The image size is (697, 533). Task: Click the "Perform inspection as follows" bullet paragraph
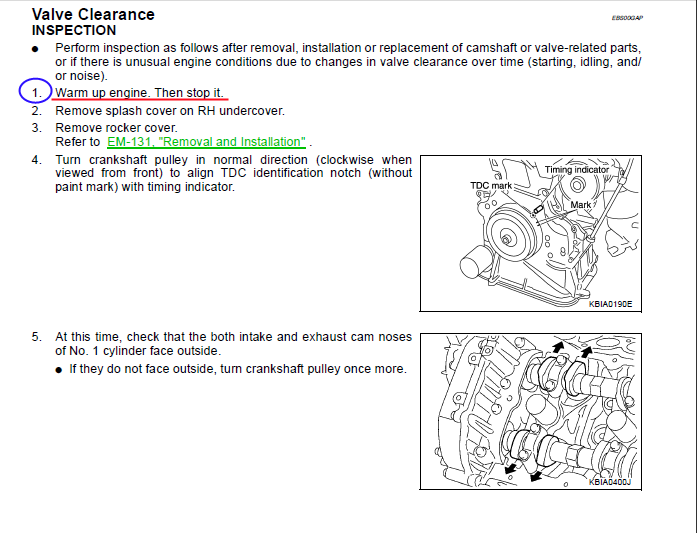[348, 61]
